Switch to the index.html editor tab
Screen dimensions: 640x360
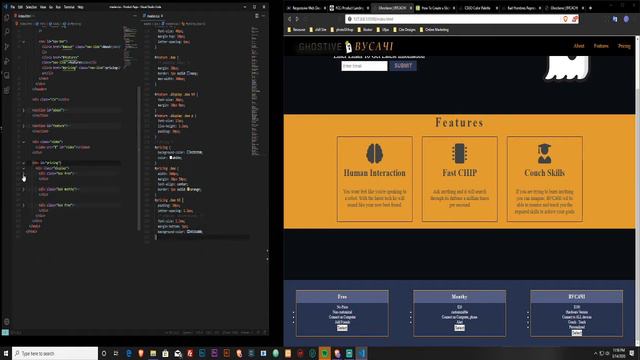25,16
